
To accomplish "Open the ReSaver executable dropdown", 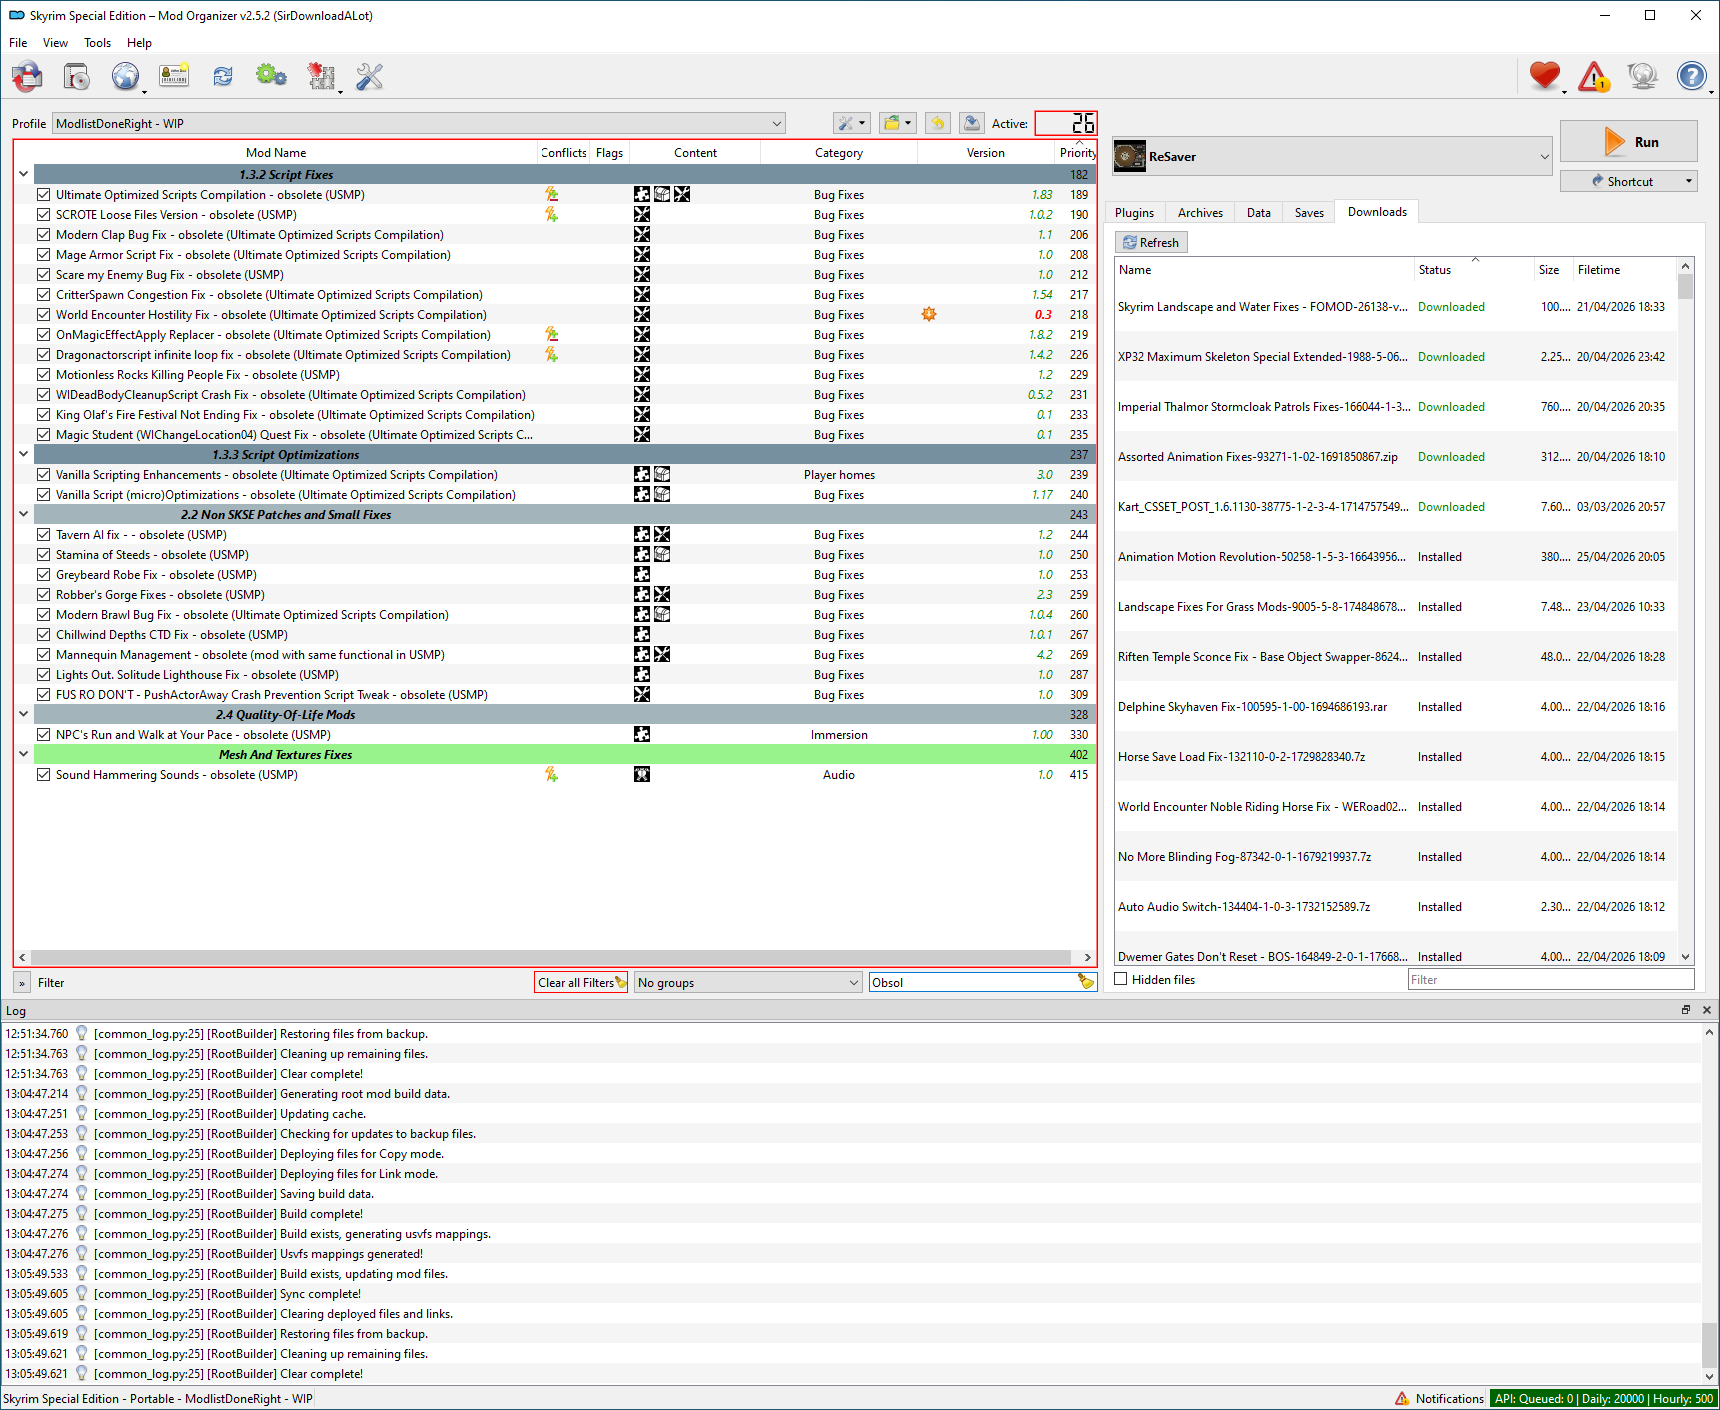I will click(x=1333, y=156).
